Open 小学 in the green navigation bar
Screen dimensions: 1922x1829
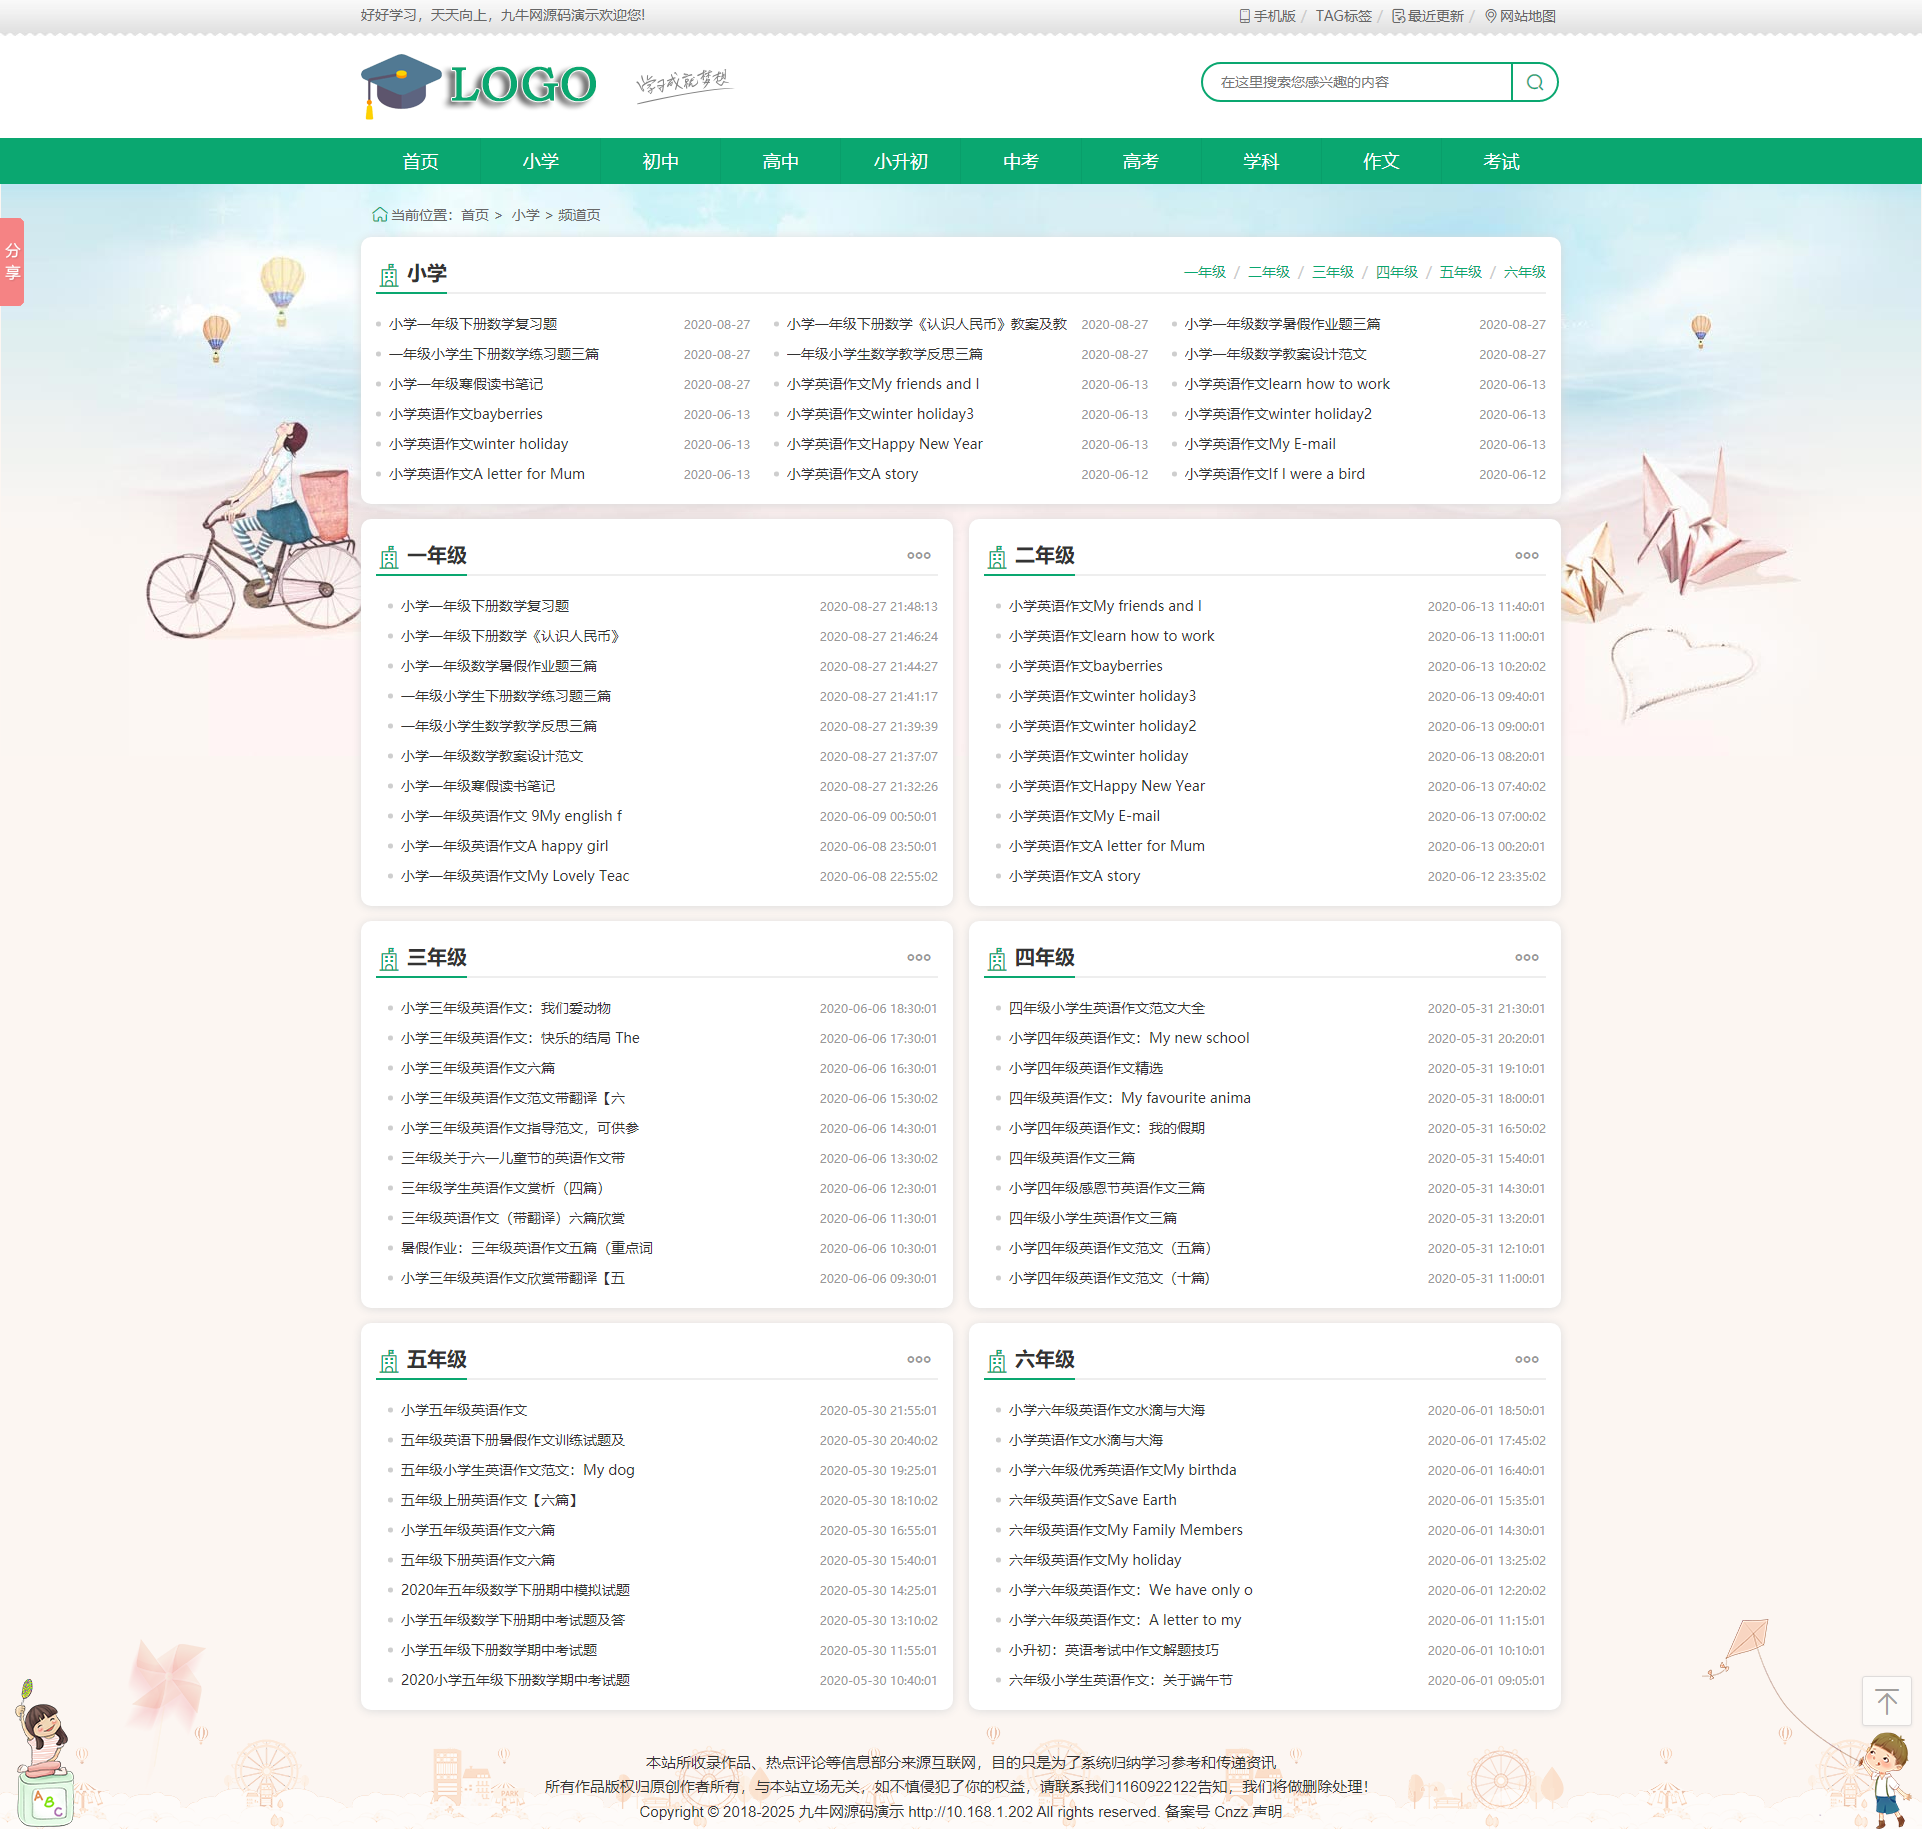[x=541, y=161]
